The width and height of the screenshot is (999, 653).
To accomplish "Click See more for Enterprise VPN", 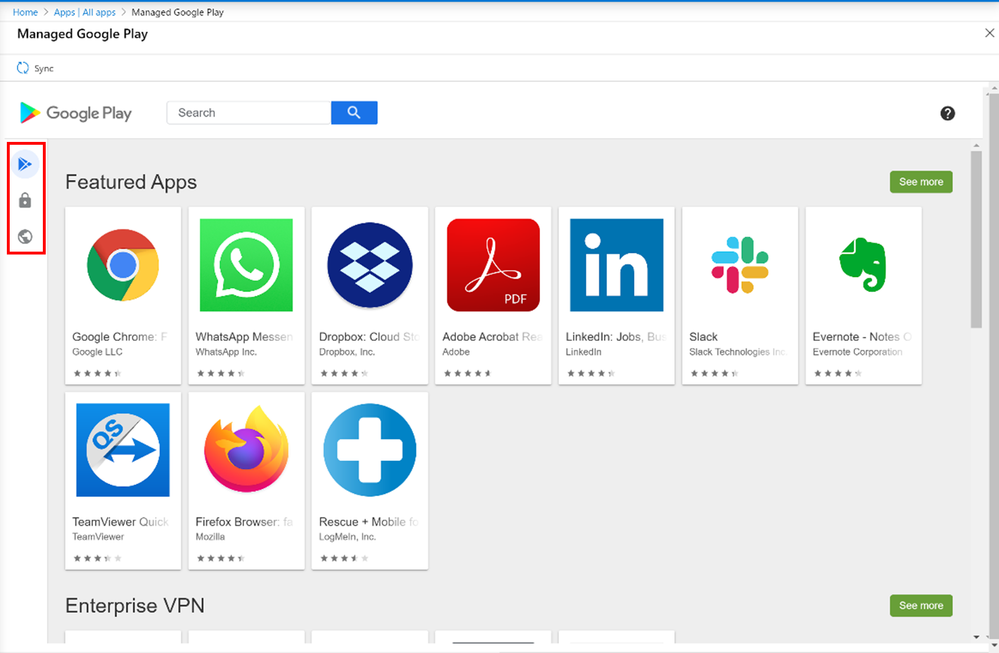I will pyautogui.click(x=921, y=606).
